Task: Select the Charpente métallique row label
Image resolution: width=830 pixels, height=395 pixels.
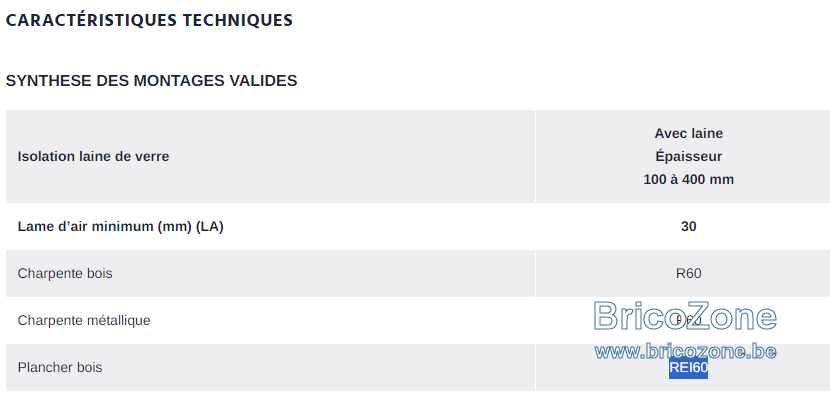Action: 84,320
